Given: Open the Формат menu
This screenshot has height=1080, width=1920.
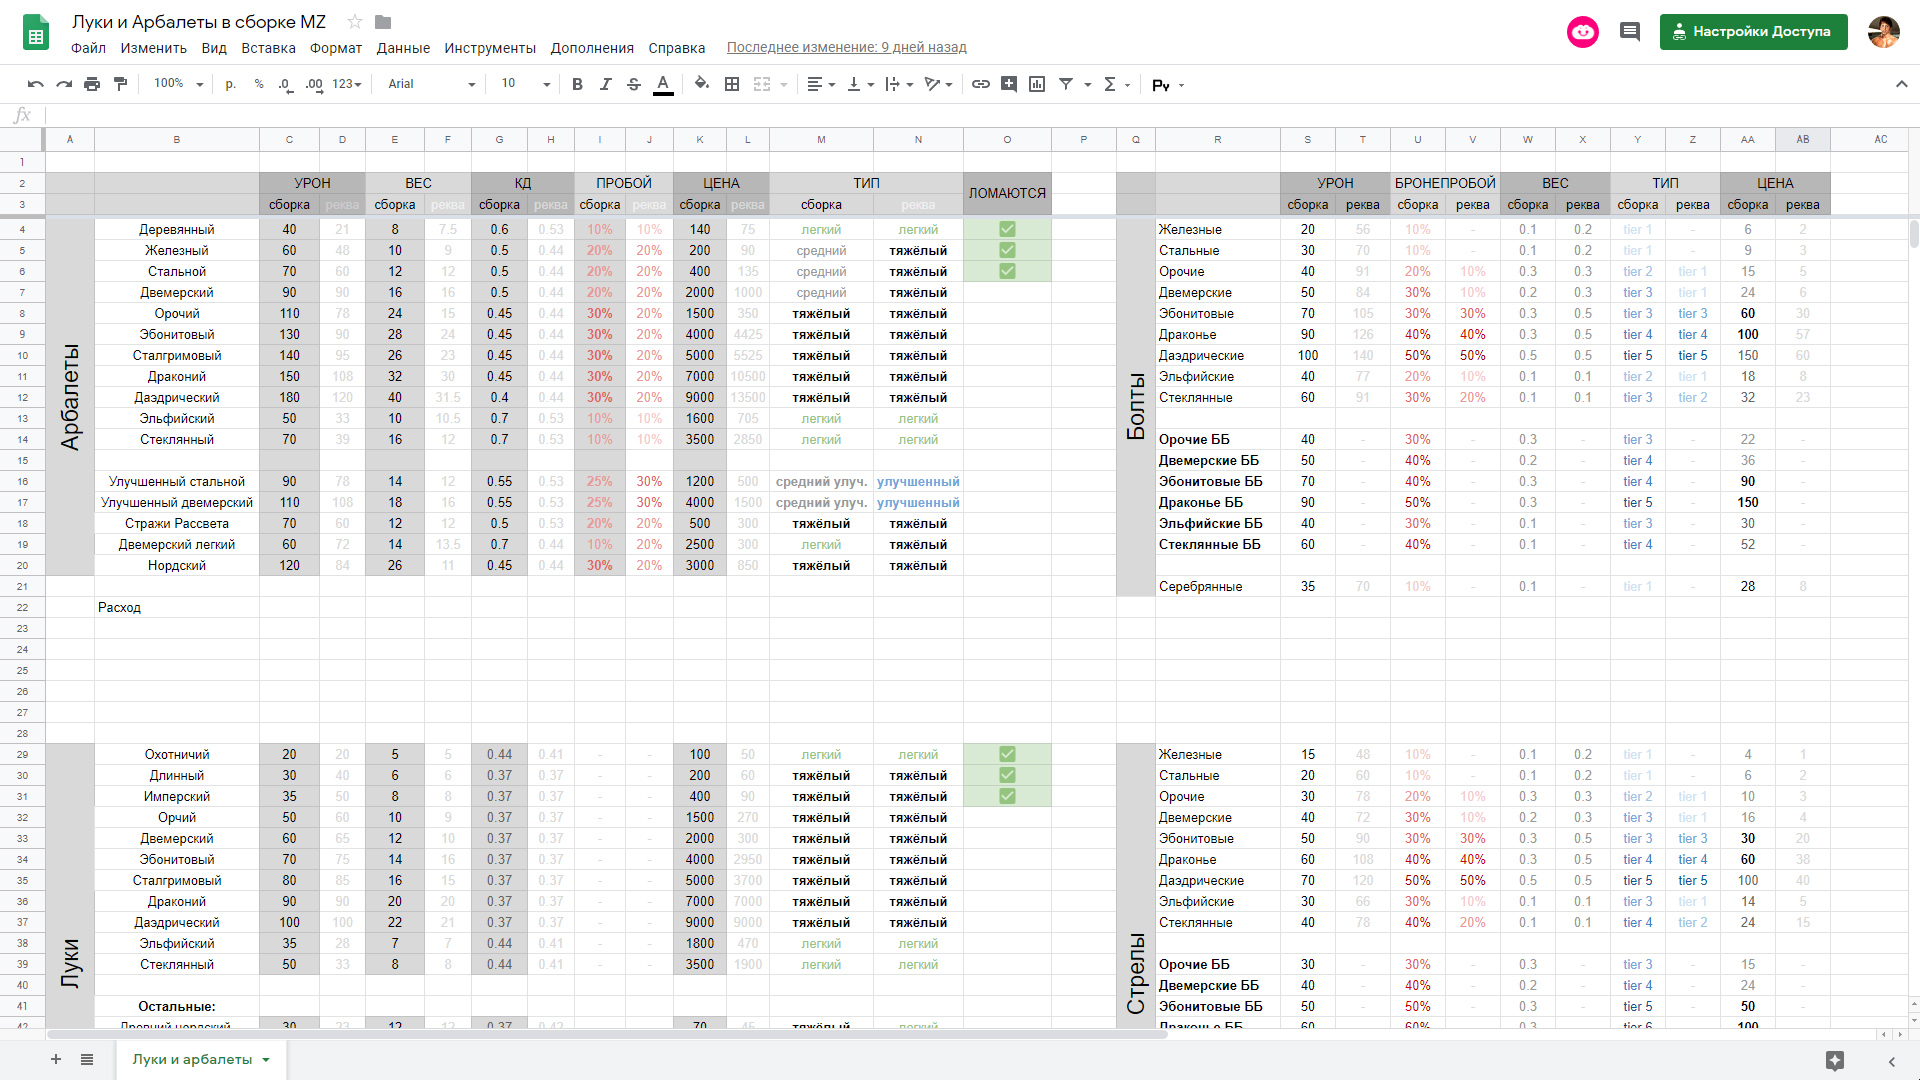Looking at the screenshot, I should pos(335,48).
